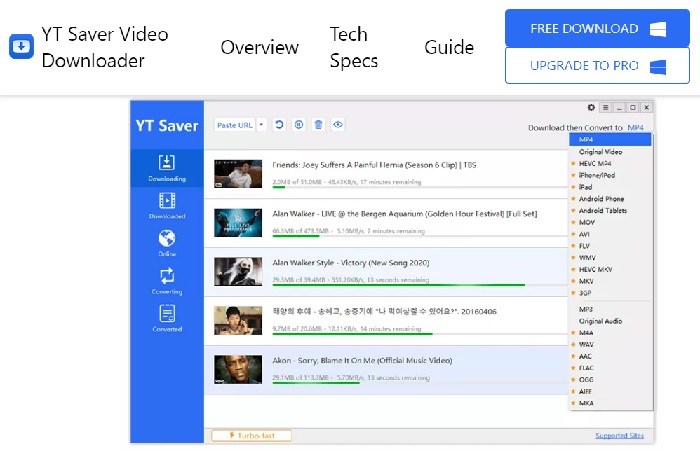This screenshot has width=700, height=451.
Task: Click the pause all downloads icon
Action: tap(299, 125)
